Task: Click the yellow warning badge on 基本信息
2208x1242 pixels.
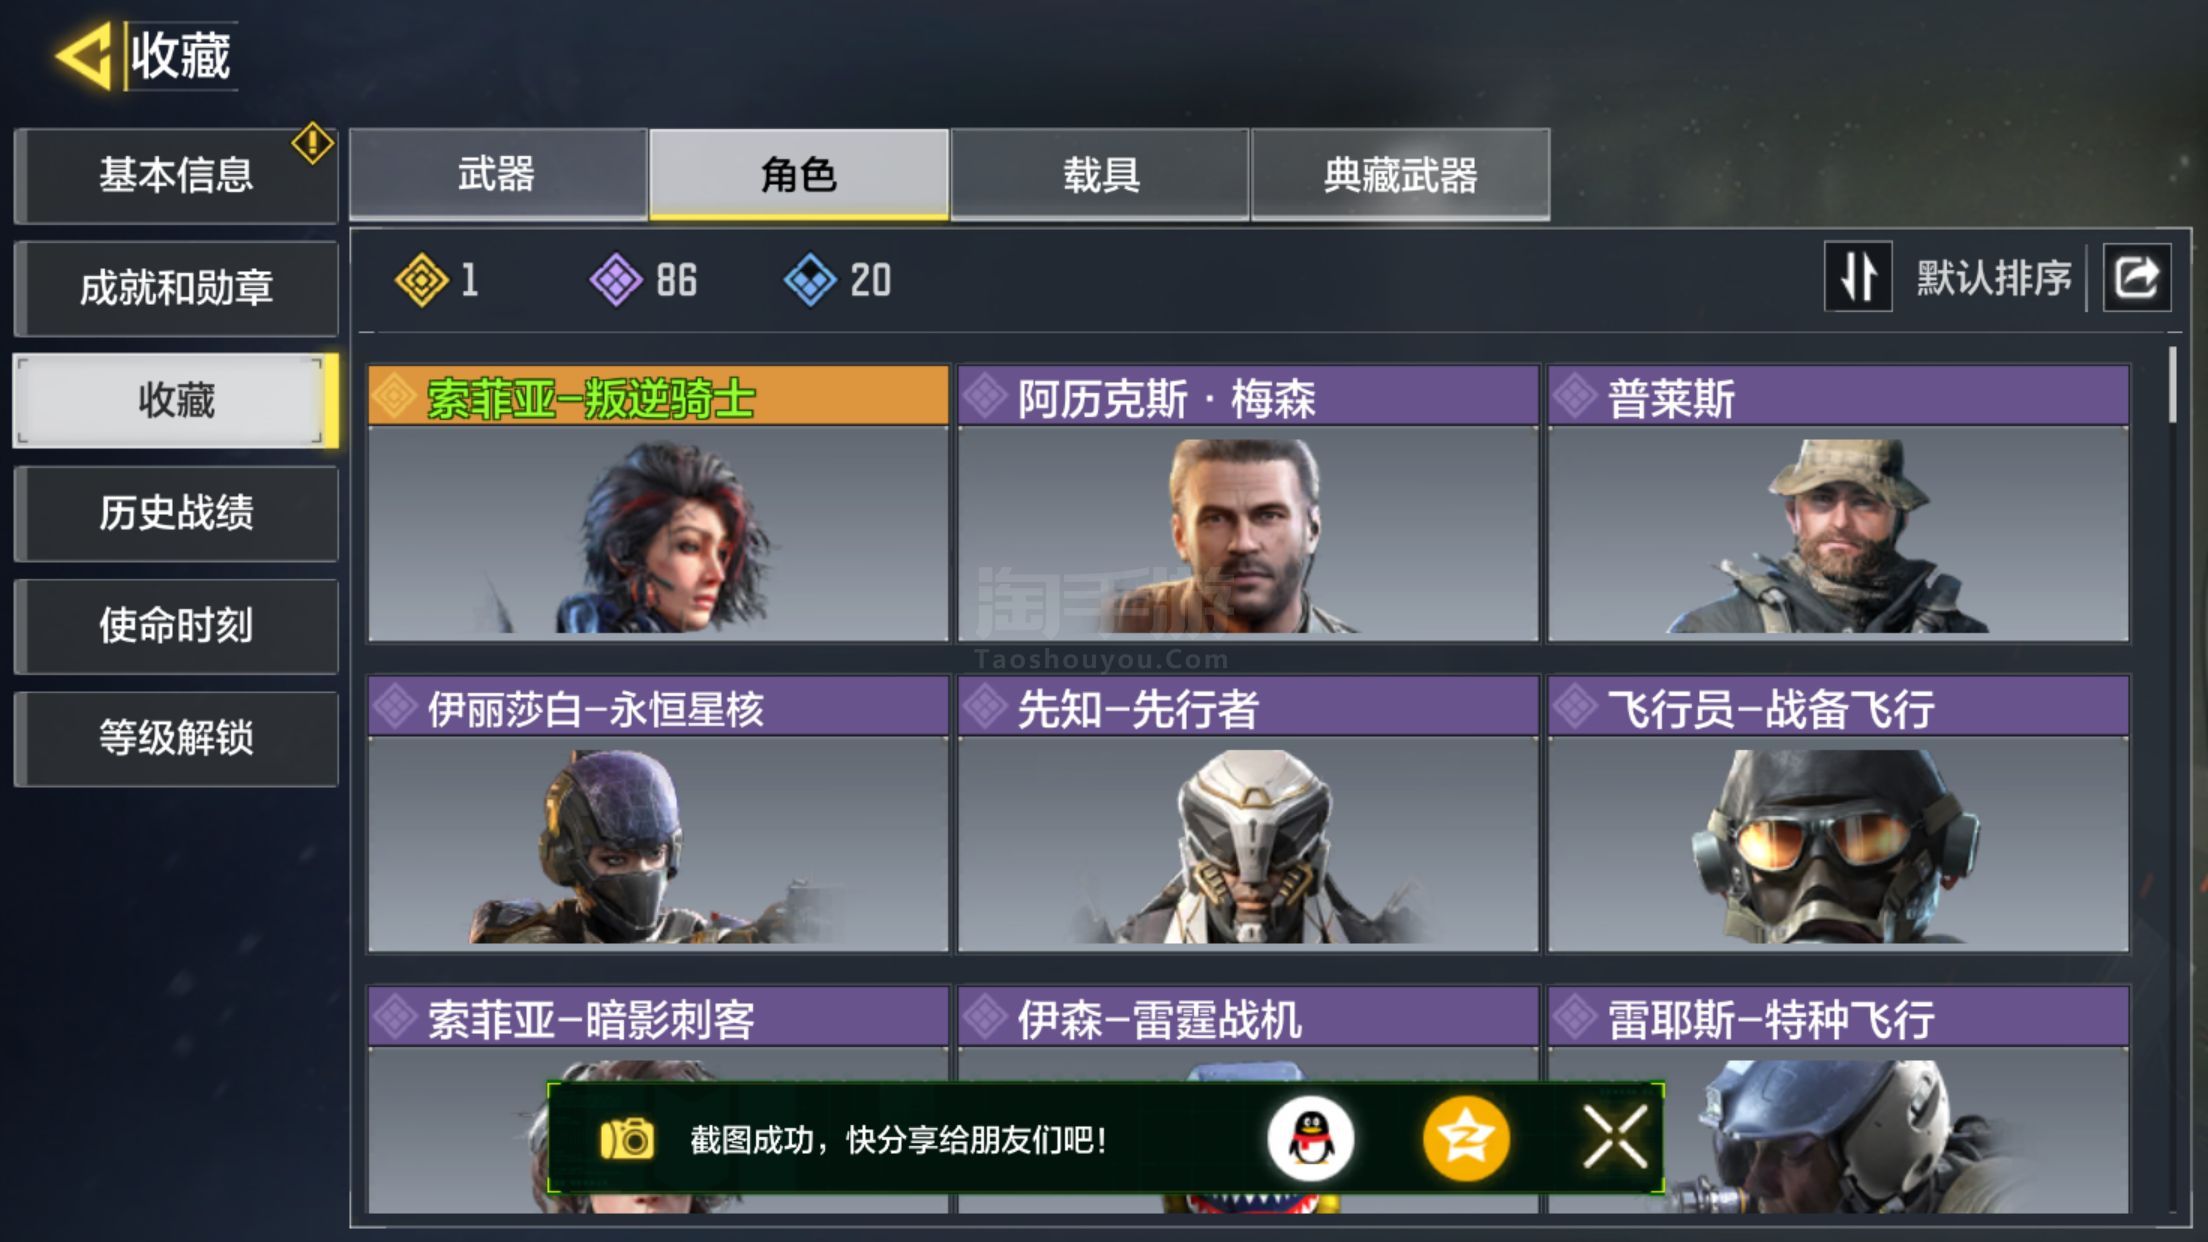Action: 313,143
